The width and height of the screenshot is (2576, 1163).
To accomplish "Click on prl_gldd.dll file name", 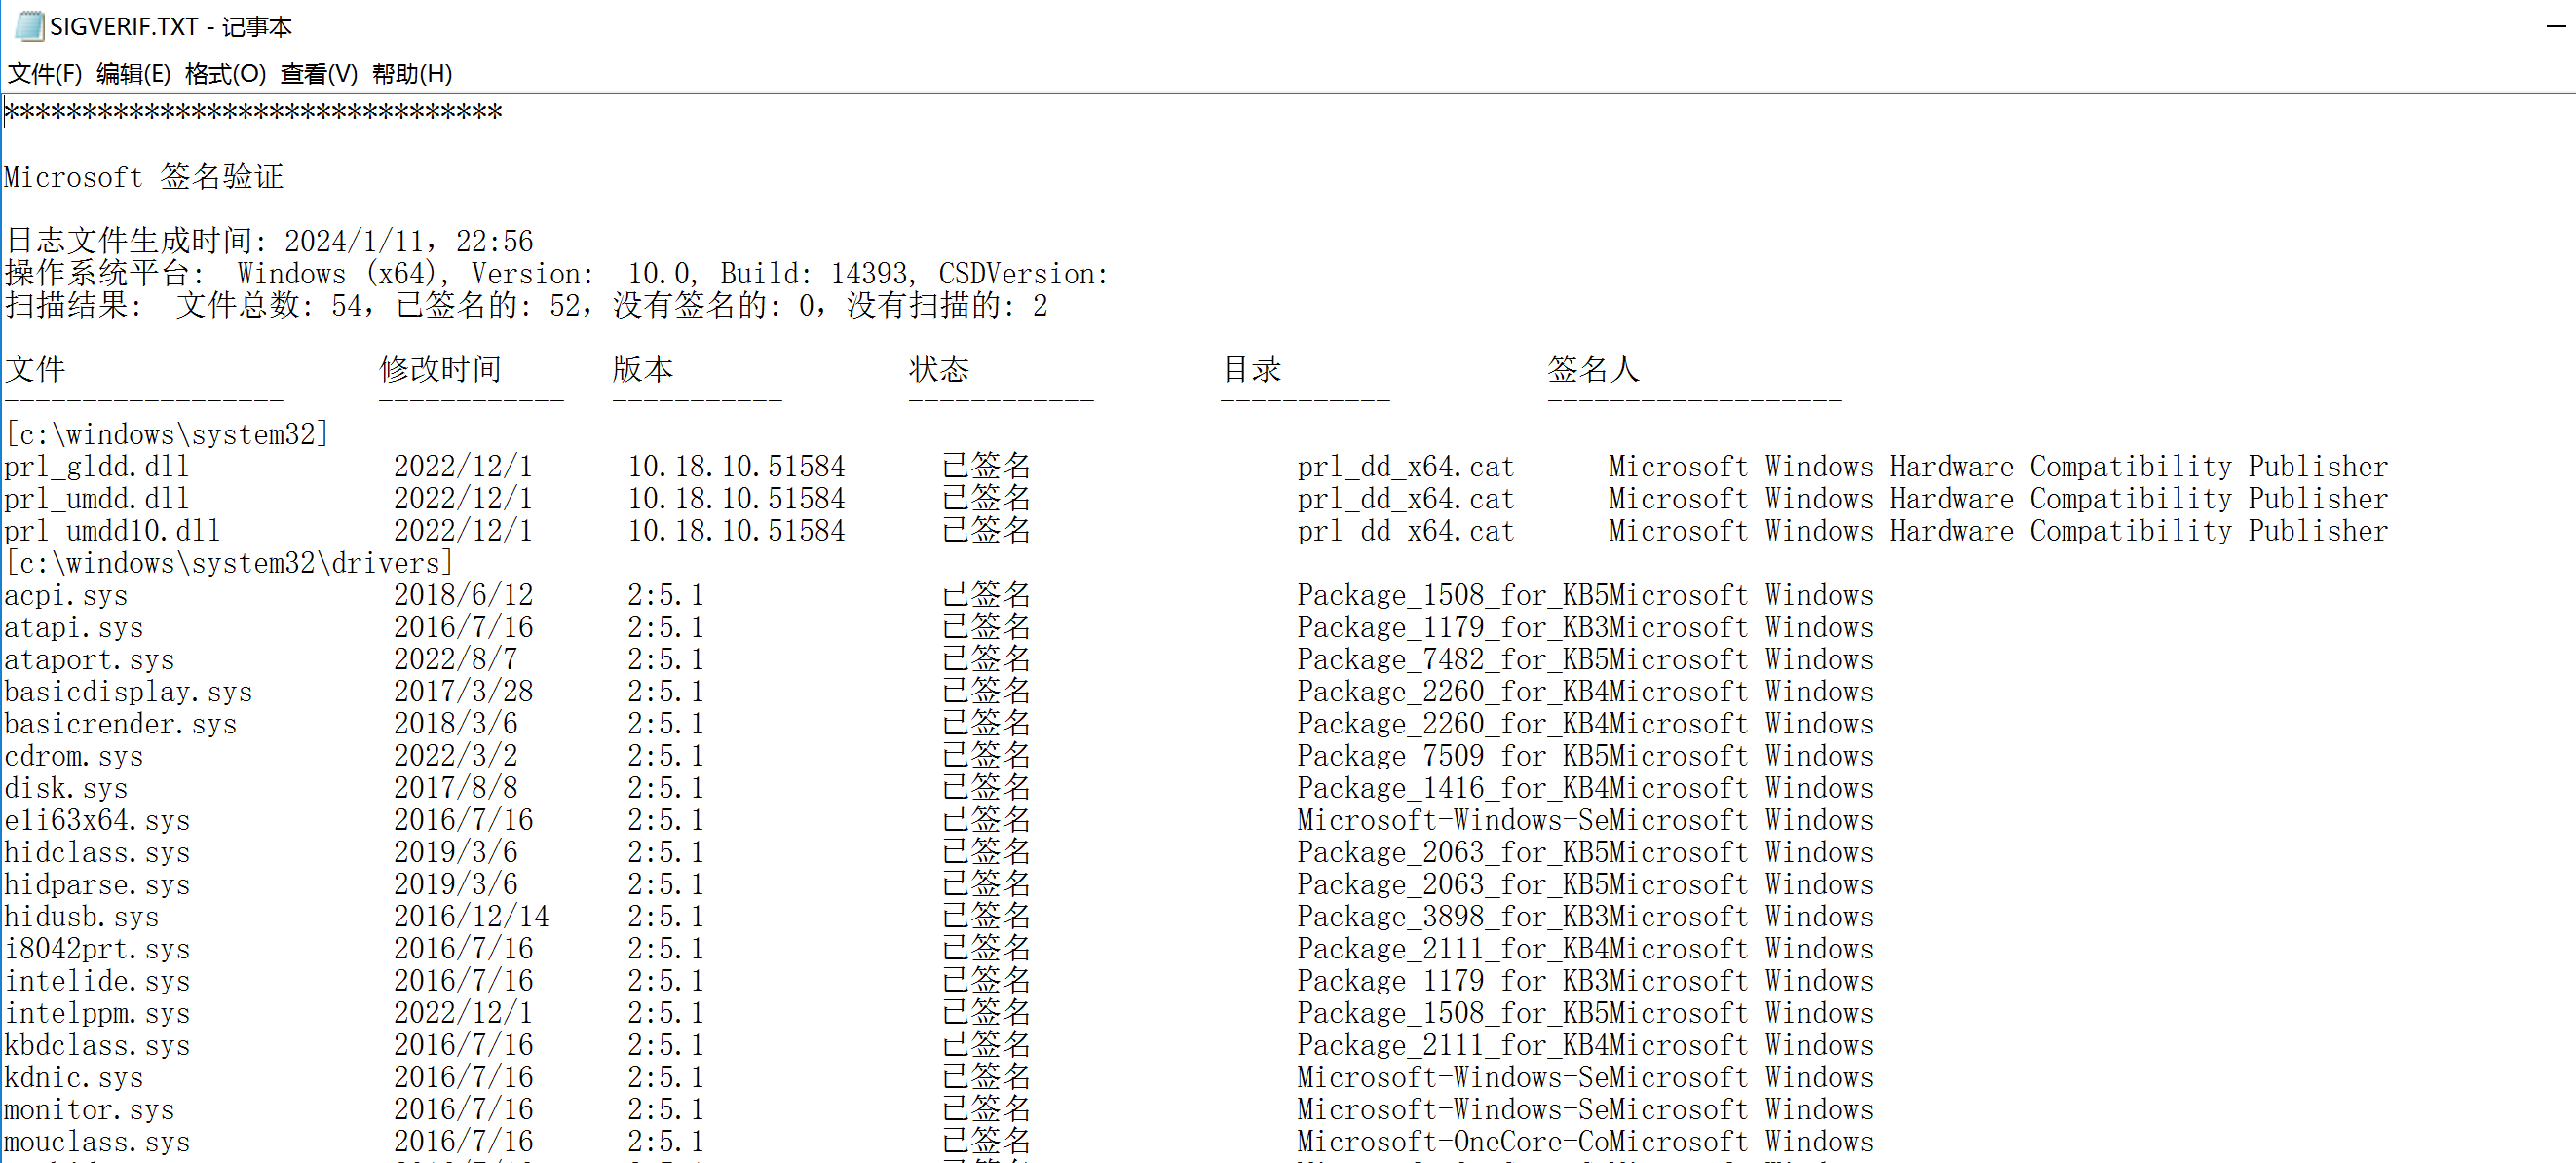I will pos(96,466).
